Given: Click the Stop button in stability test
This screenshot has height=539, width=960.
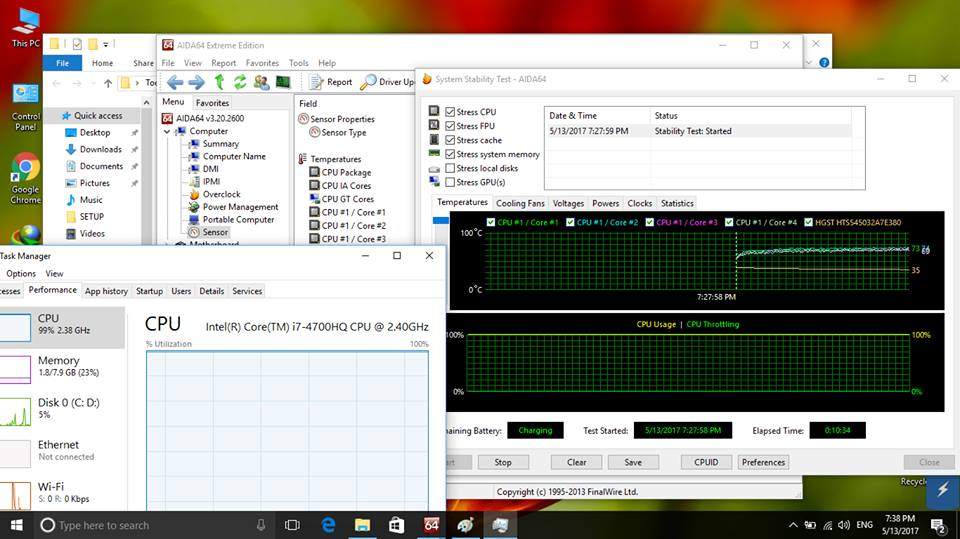Looking at the screenshot, I should 503,462.
